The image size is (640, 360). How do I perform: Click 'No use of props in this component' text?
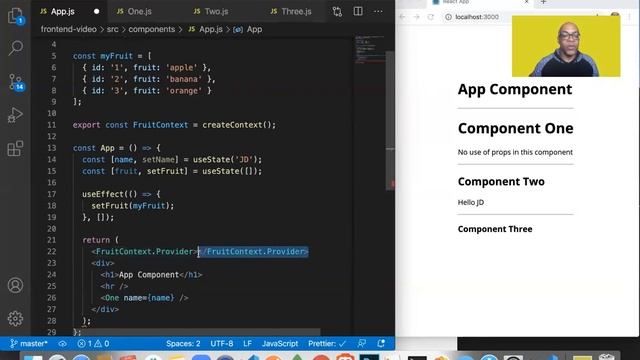515,152
